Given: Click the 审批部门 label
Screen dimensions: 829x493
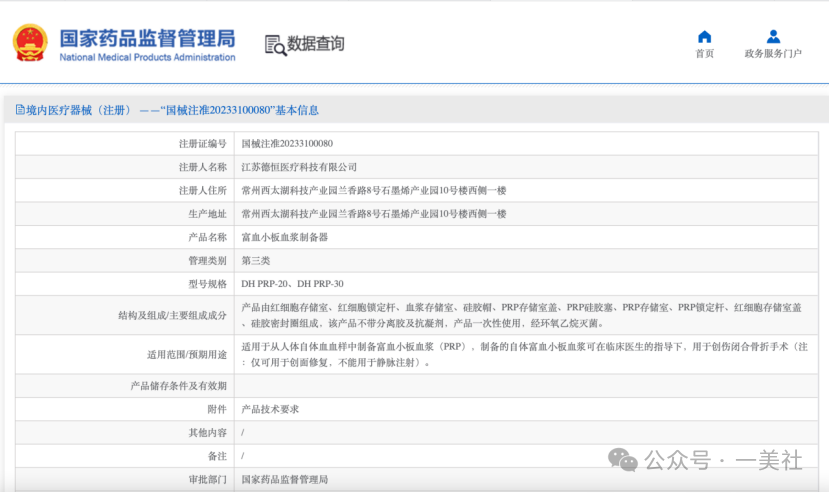Looking at the screenshot, I should 207,479.
